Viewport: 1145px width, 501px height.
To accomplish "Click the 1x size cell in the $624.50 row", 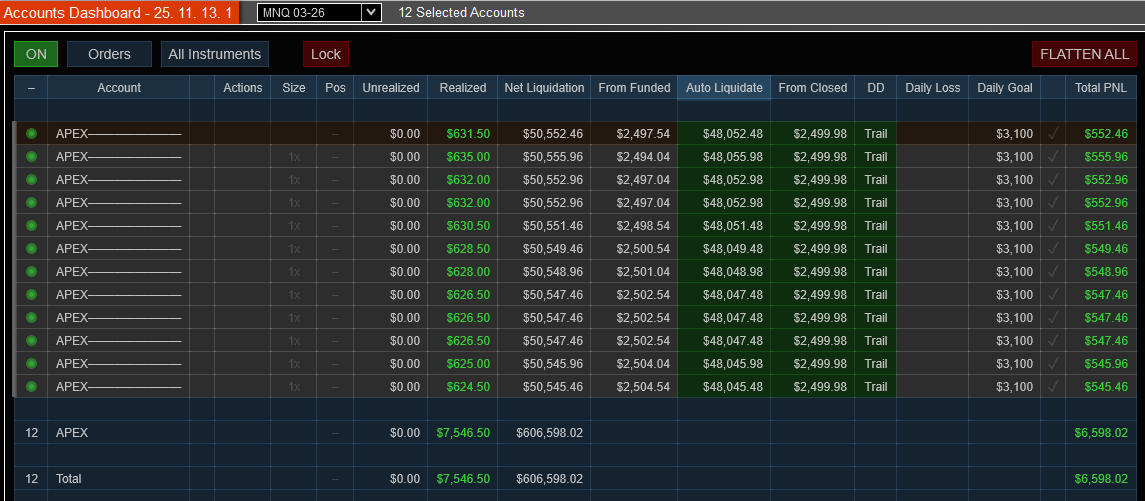I will point(294,386).
